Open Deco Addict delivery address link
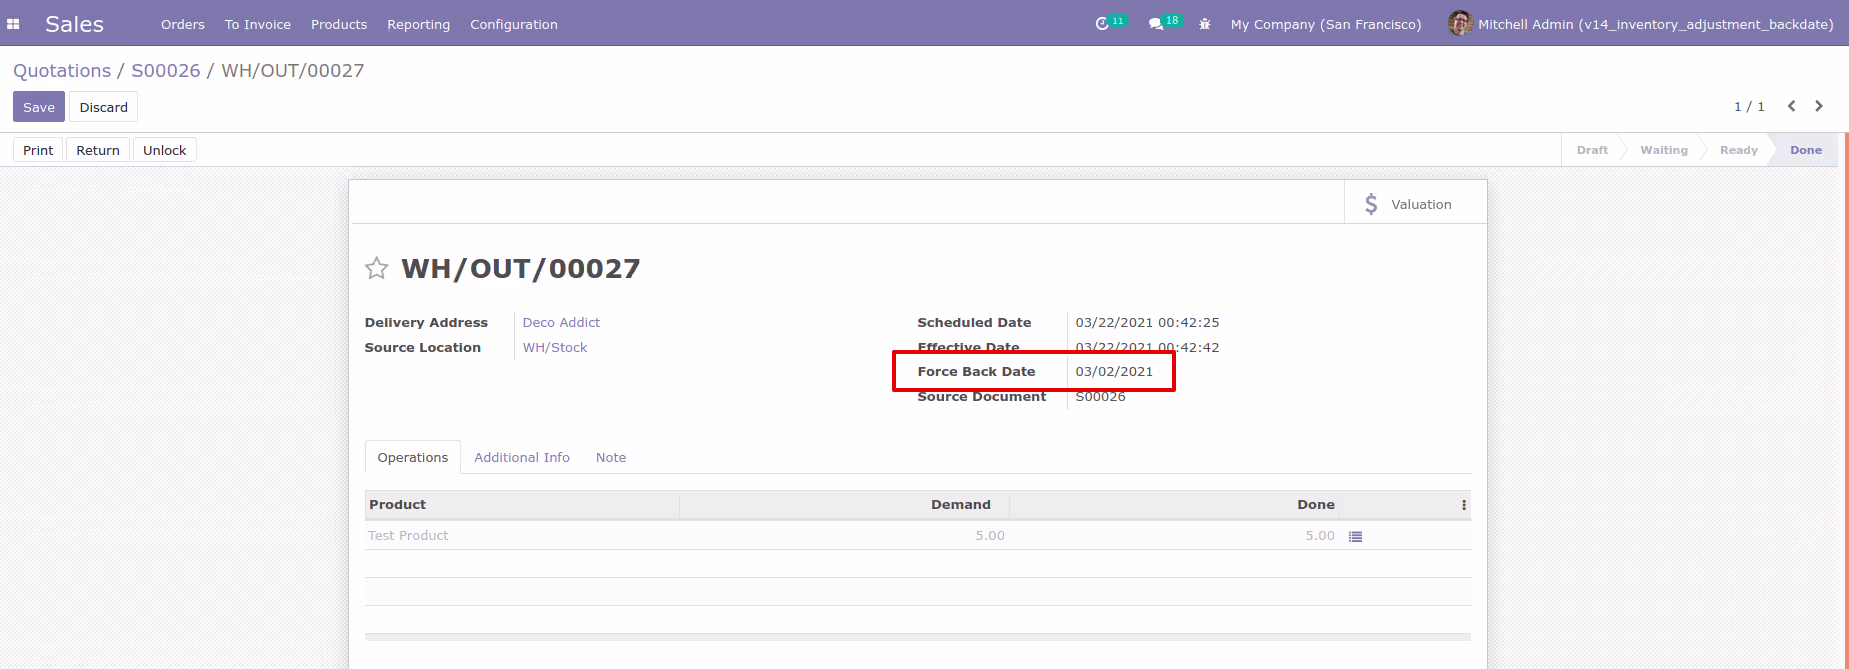 561,322
